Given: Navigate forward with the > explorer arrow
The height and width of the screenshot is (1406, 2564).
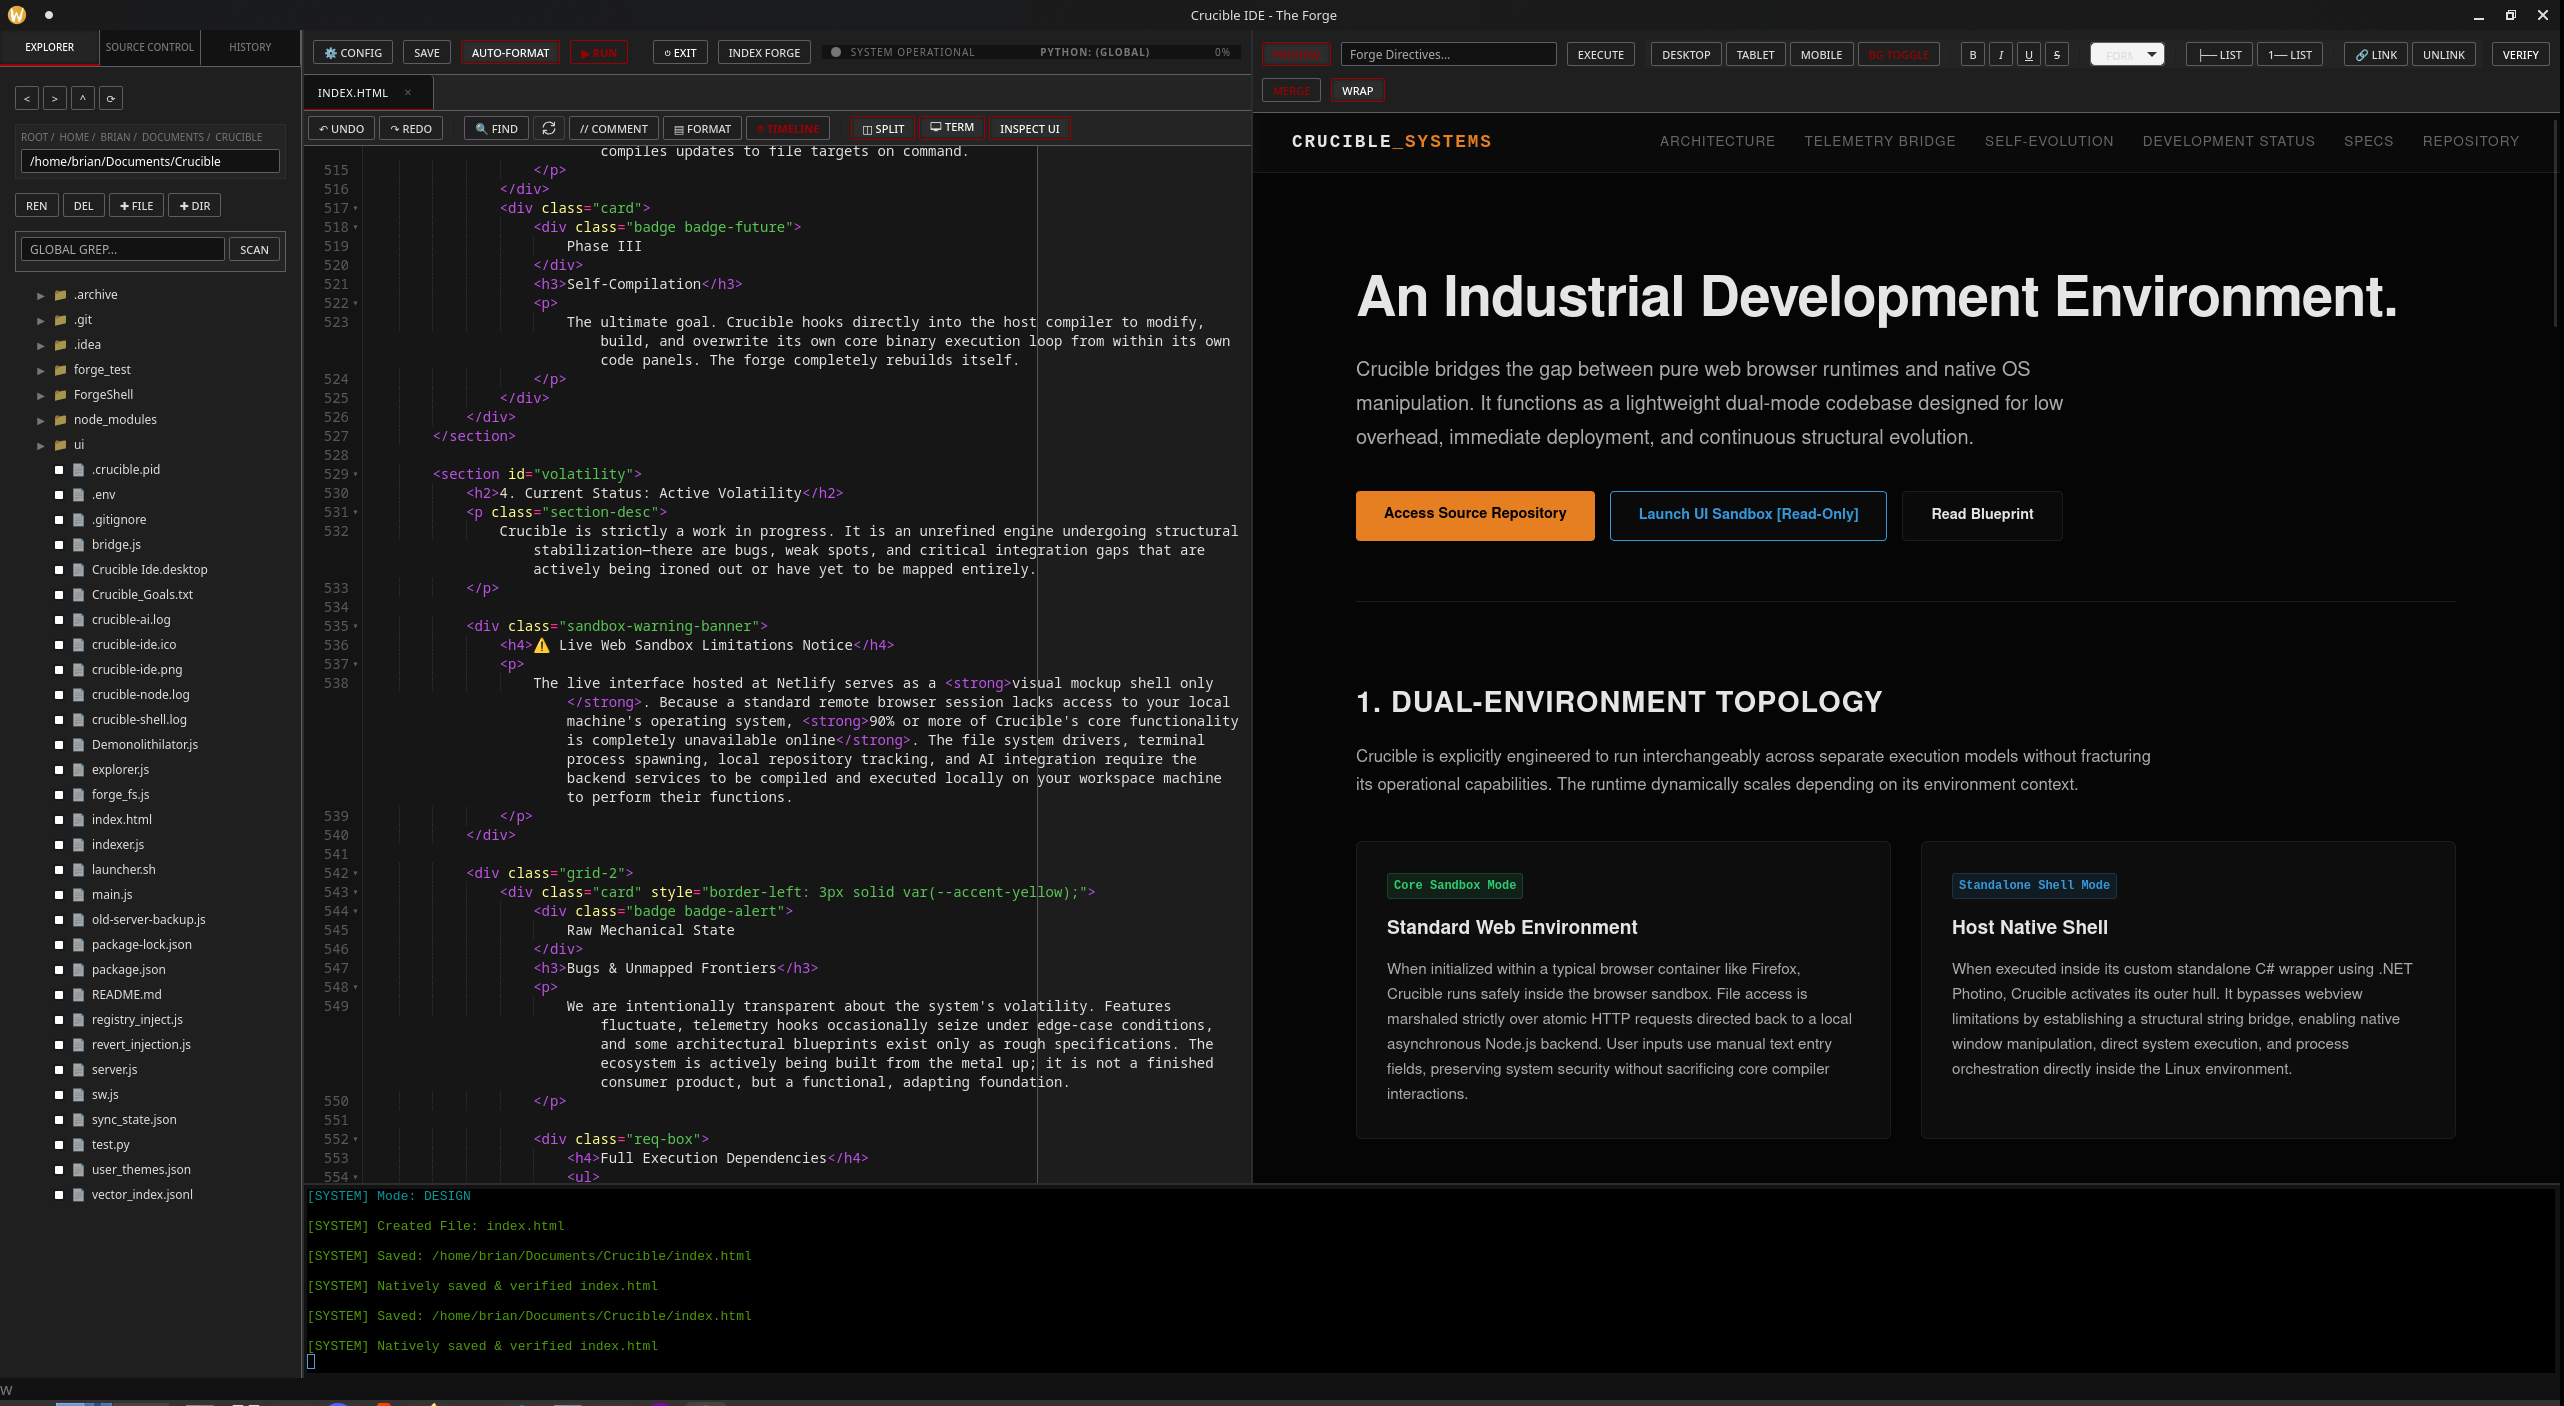Looking at the screenshot, I should coord(55,98).
